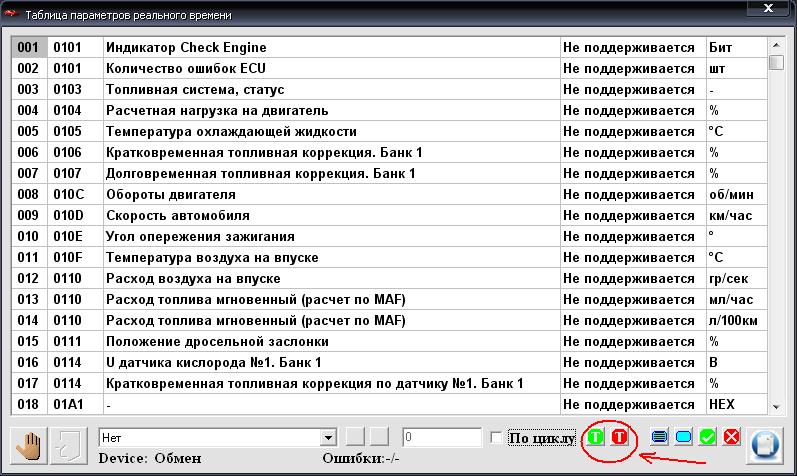Screen dimensions: 797x476
Task: Click the scrollbar down arrow
Action: [776, 406]
